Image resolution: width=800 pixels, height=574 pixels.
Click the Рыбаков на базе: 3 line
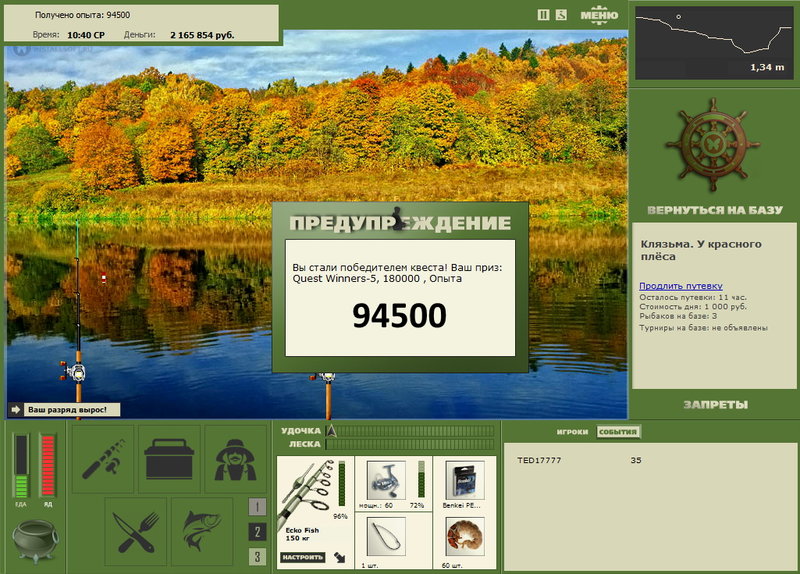(678, 316)
